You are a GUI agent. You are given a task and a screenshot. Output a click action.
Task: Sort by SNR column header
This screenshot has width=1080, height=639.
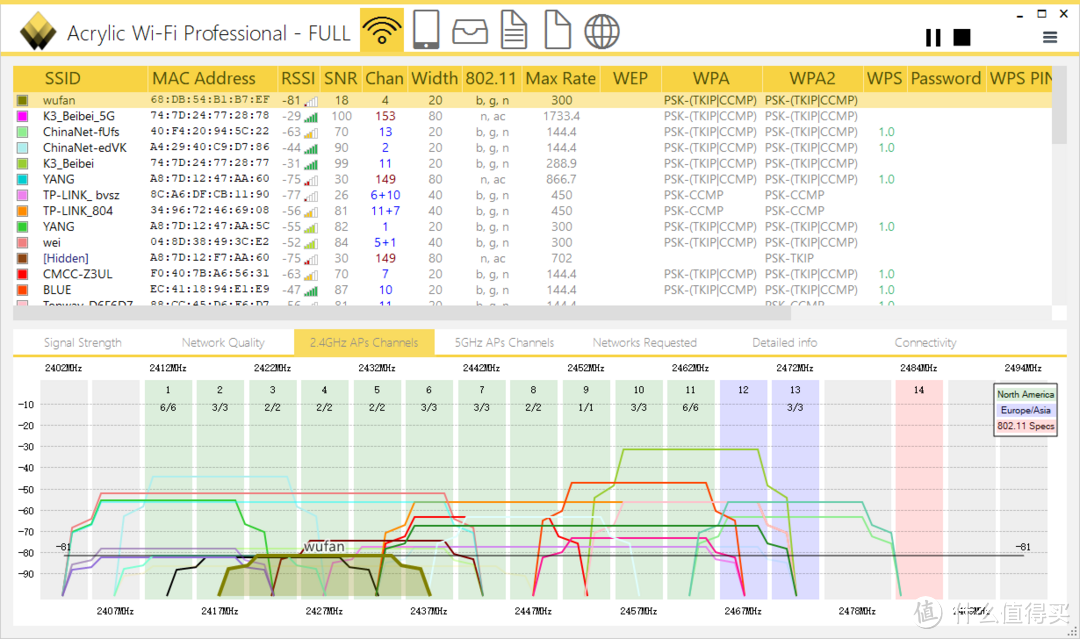(341, 78)
